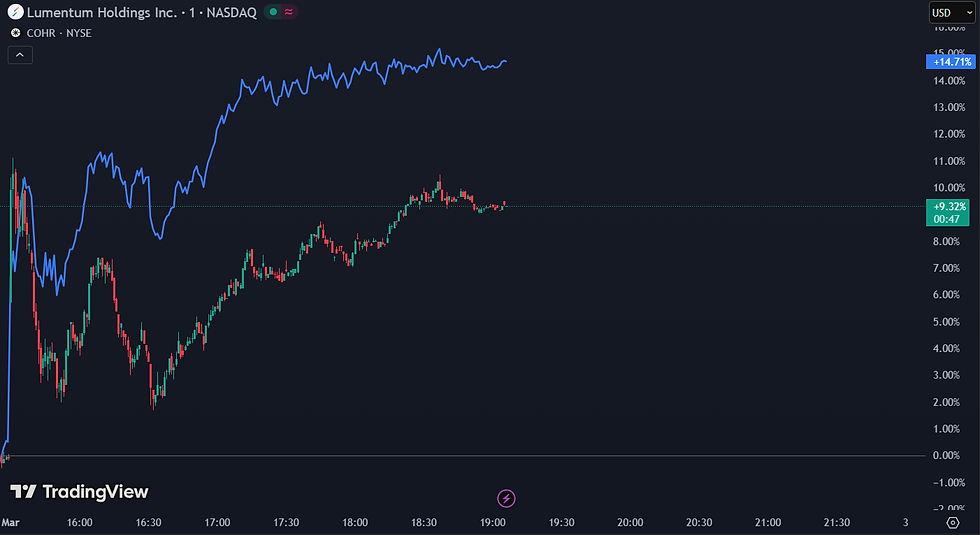Click the 18:00 time axis label
This screenshot has width=980, height=535.
point(354,522)
